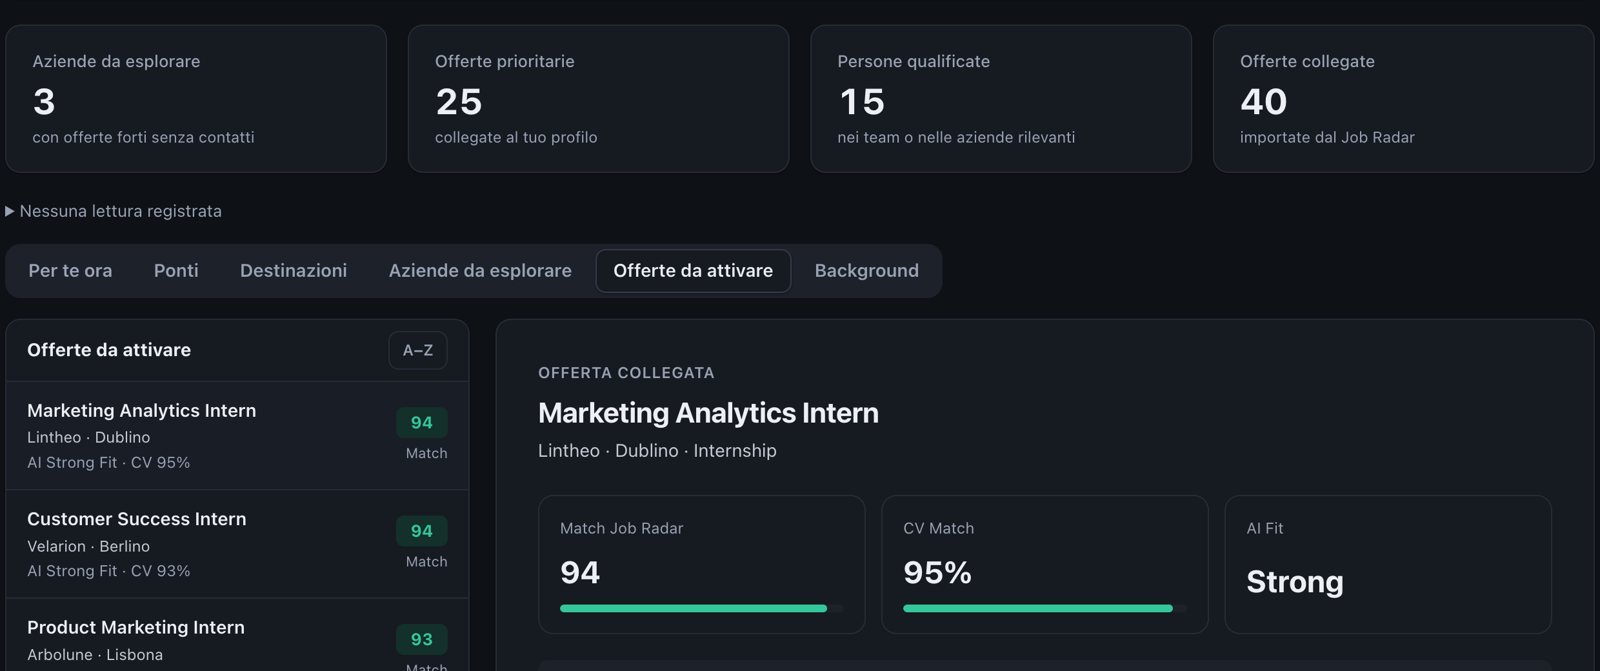Click 'con offerte forti senza contatti' caption

143,138
